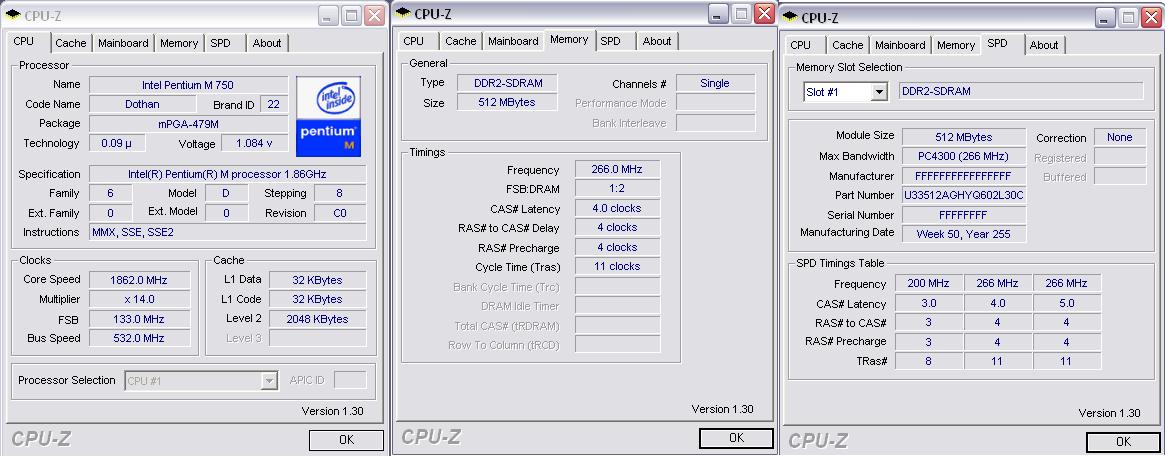Open About tab in right CPU-Z window
The width and height of the screenshot is (1165, 457).
(1044, 45)
